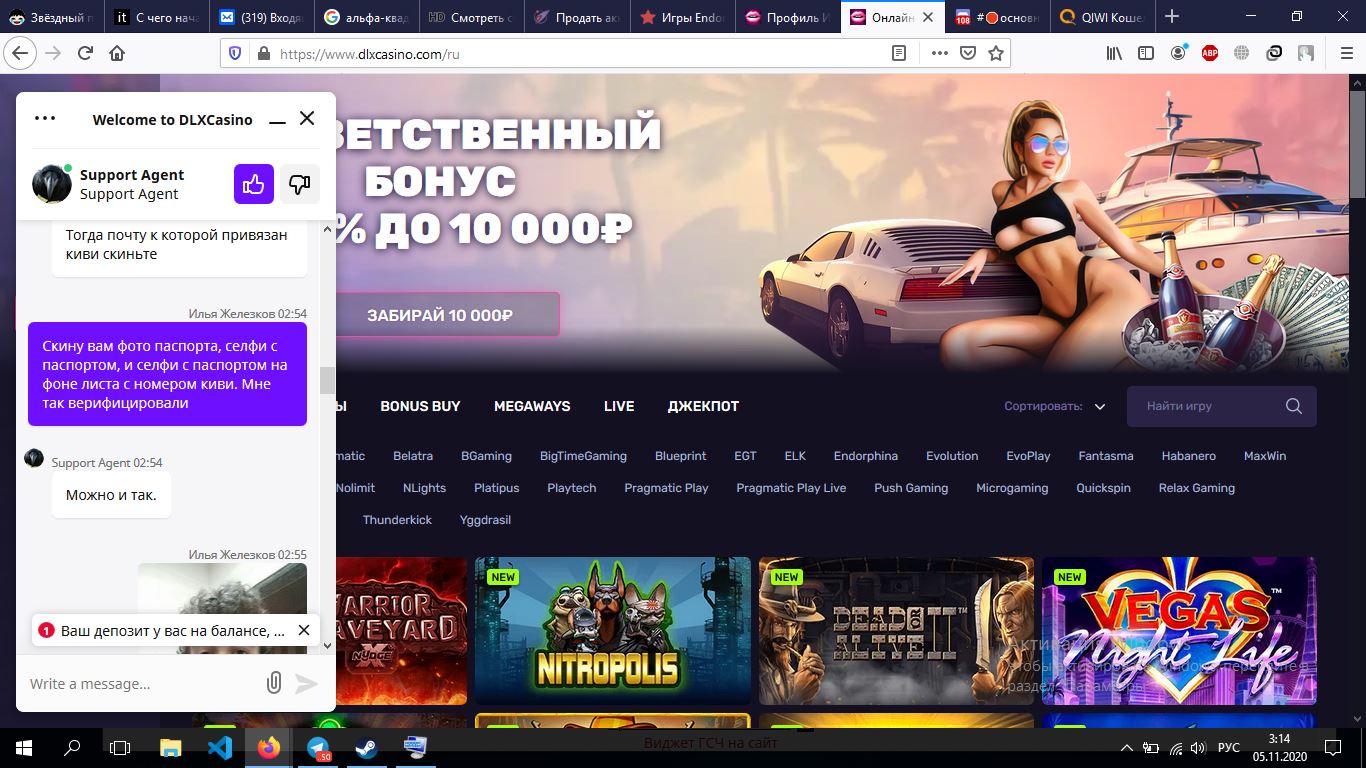Screen dimensions: 1366x768
Task: Switch the РУС input language
Action: (x=1228, y=748)
